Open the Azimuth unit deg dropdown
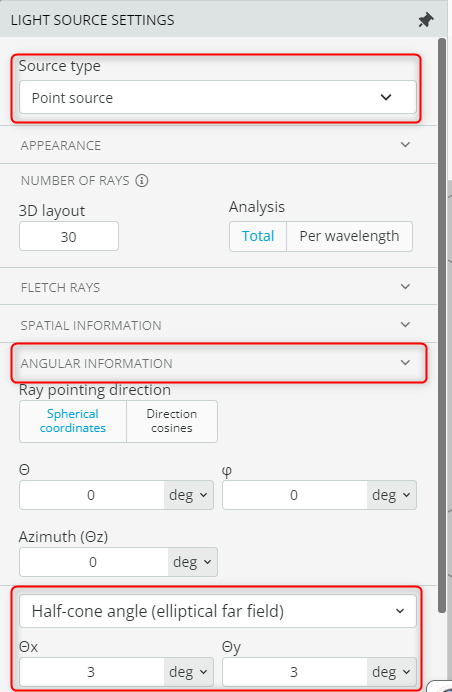 [x=192, y=562]
